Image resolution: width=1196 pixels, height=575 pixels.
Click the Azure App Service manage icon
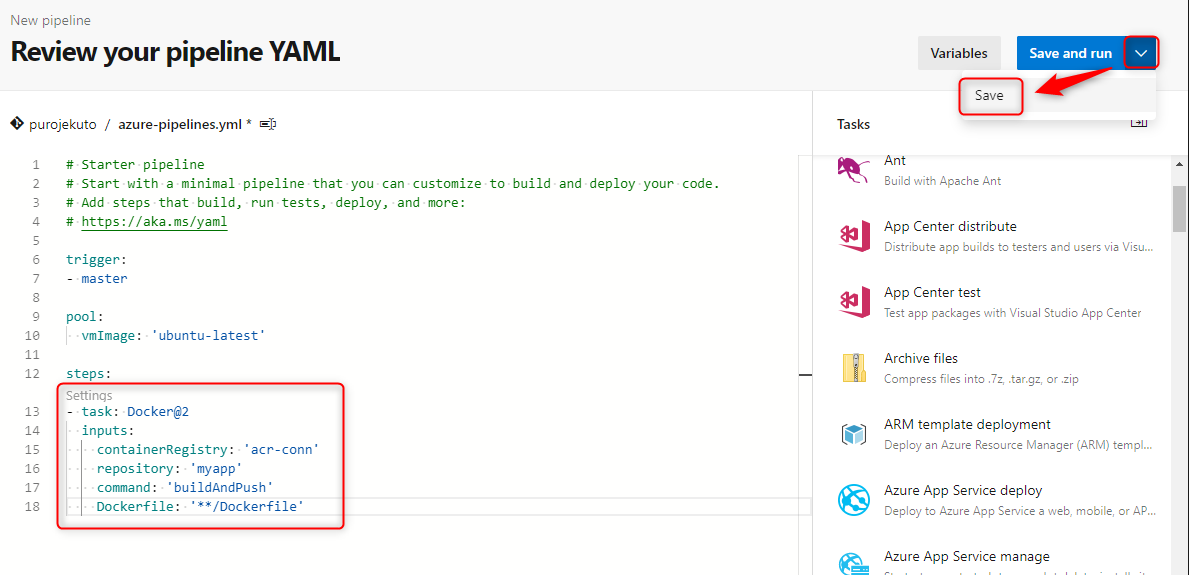click(854, 563)
